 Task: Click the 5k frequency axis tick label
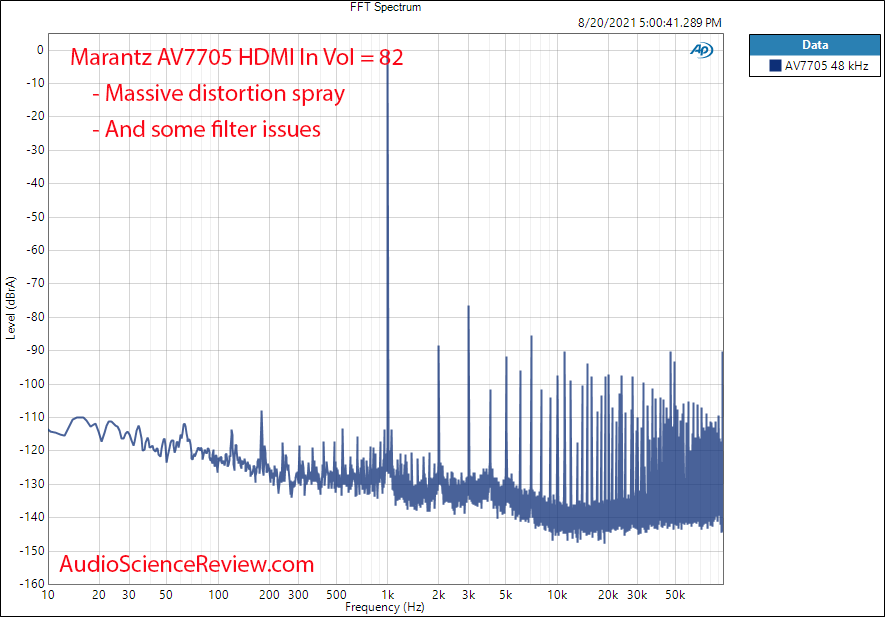(506, 594)
